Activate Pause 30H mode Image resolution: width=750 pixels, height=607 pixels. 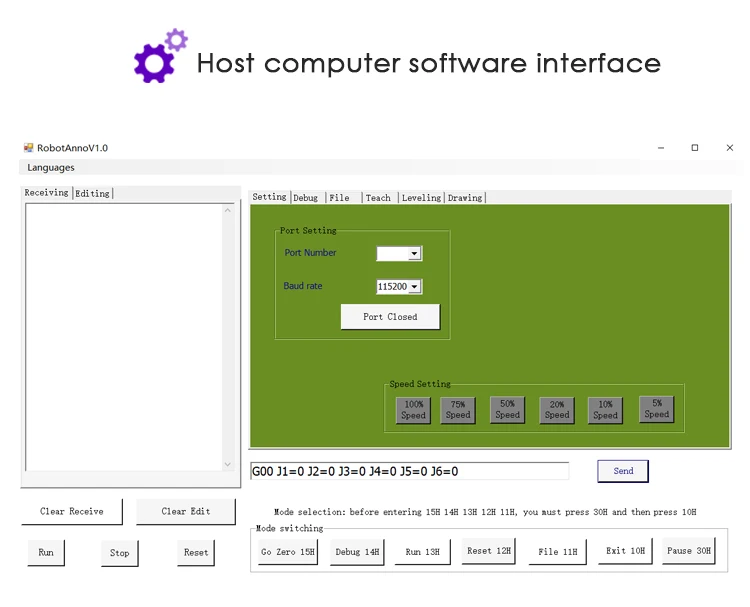coord(689,551)
